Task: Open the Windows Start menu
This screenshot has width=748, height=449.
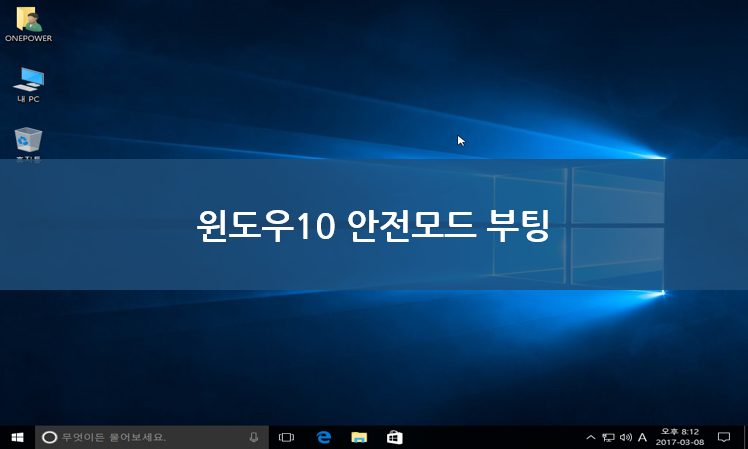Action: pos(18,437)
